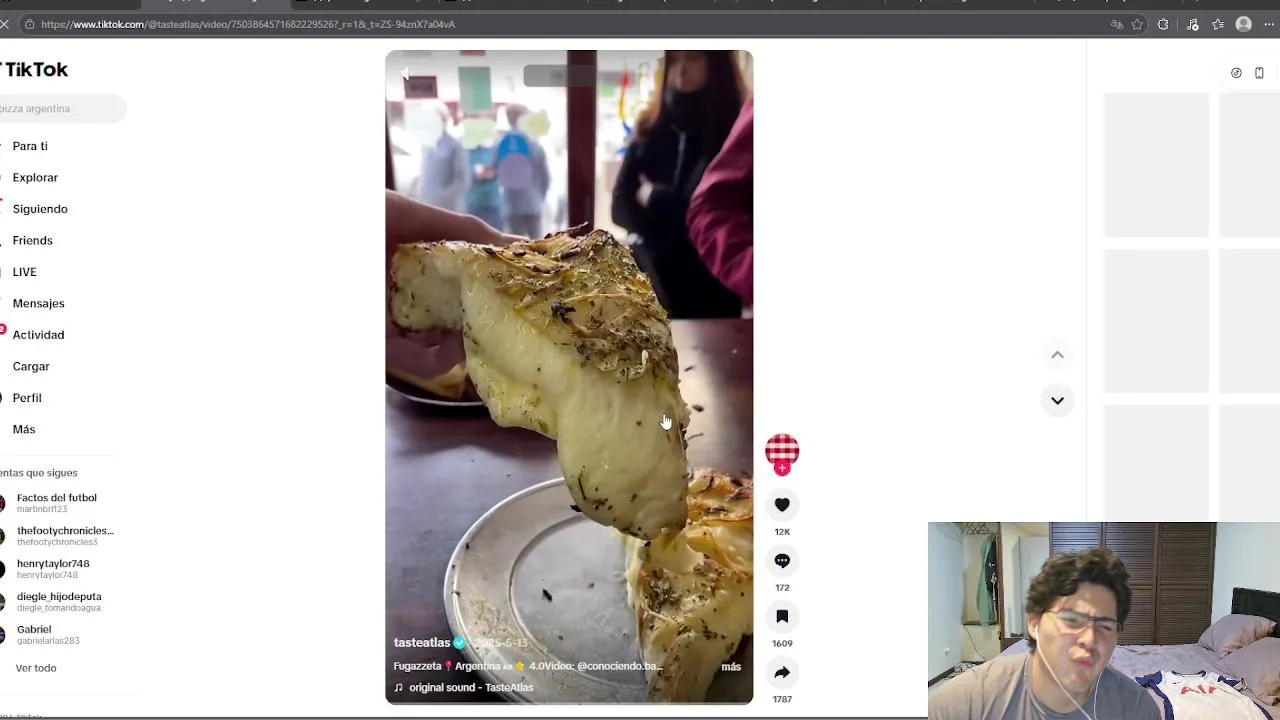Open the henrytaylor748 account
Image resolution: width=1280 pixels, height=720 pixels.
[x=52, y=569]
